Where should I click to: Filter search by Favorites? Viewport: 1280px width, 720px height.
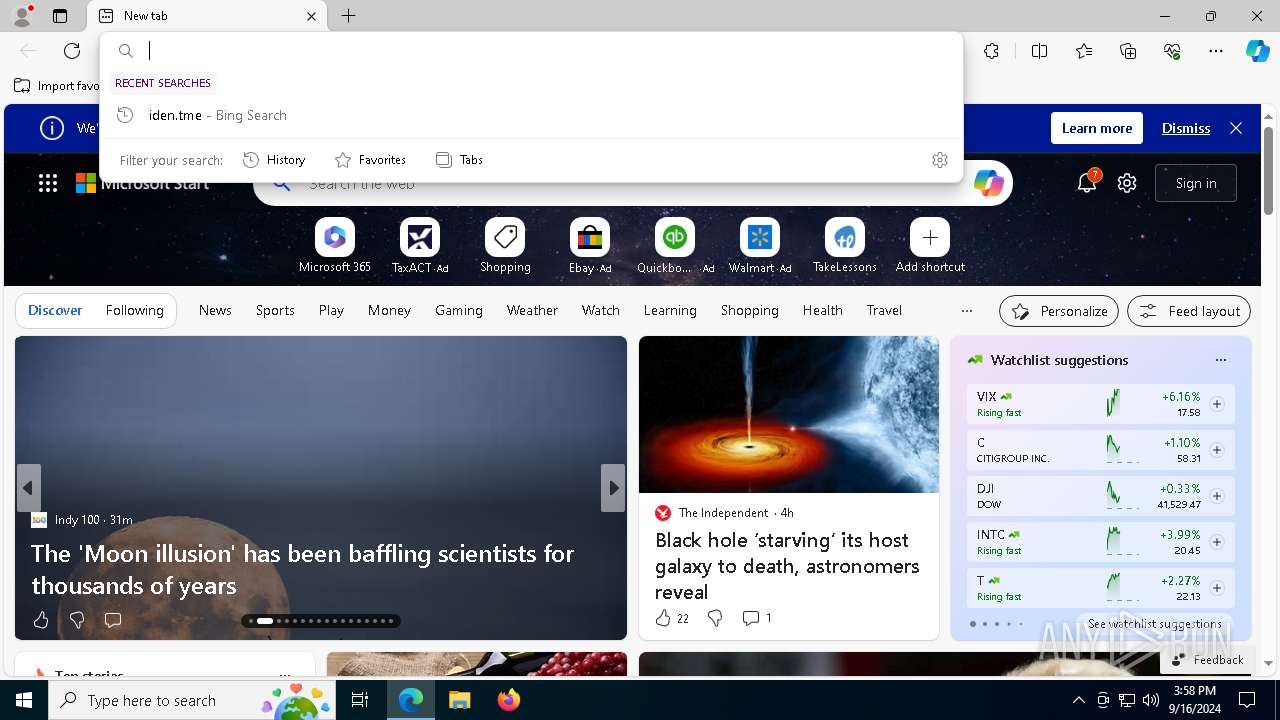click(x=370, y=160)
